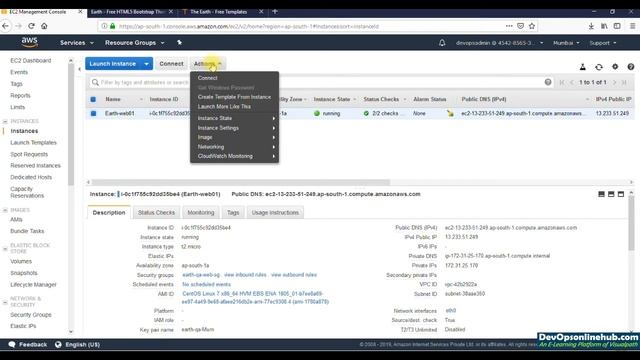Open the view inbound rules link

(245, 275)
